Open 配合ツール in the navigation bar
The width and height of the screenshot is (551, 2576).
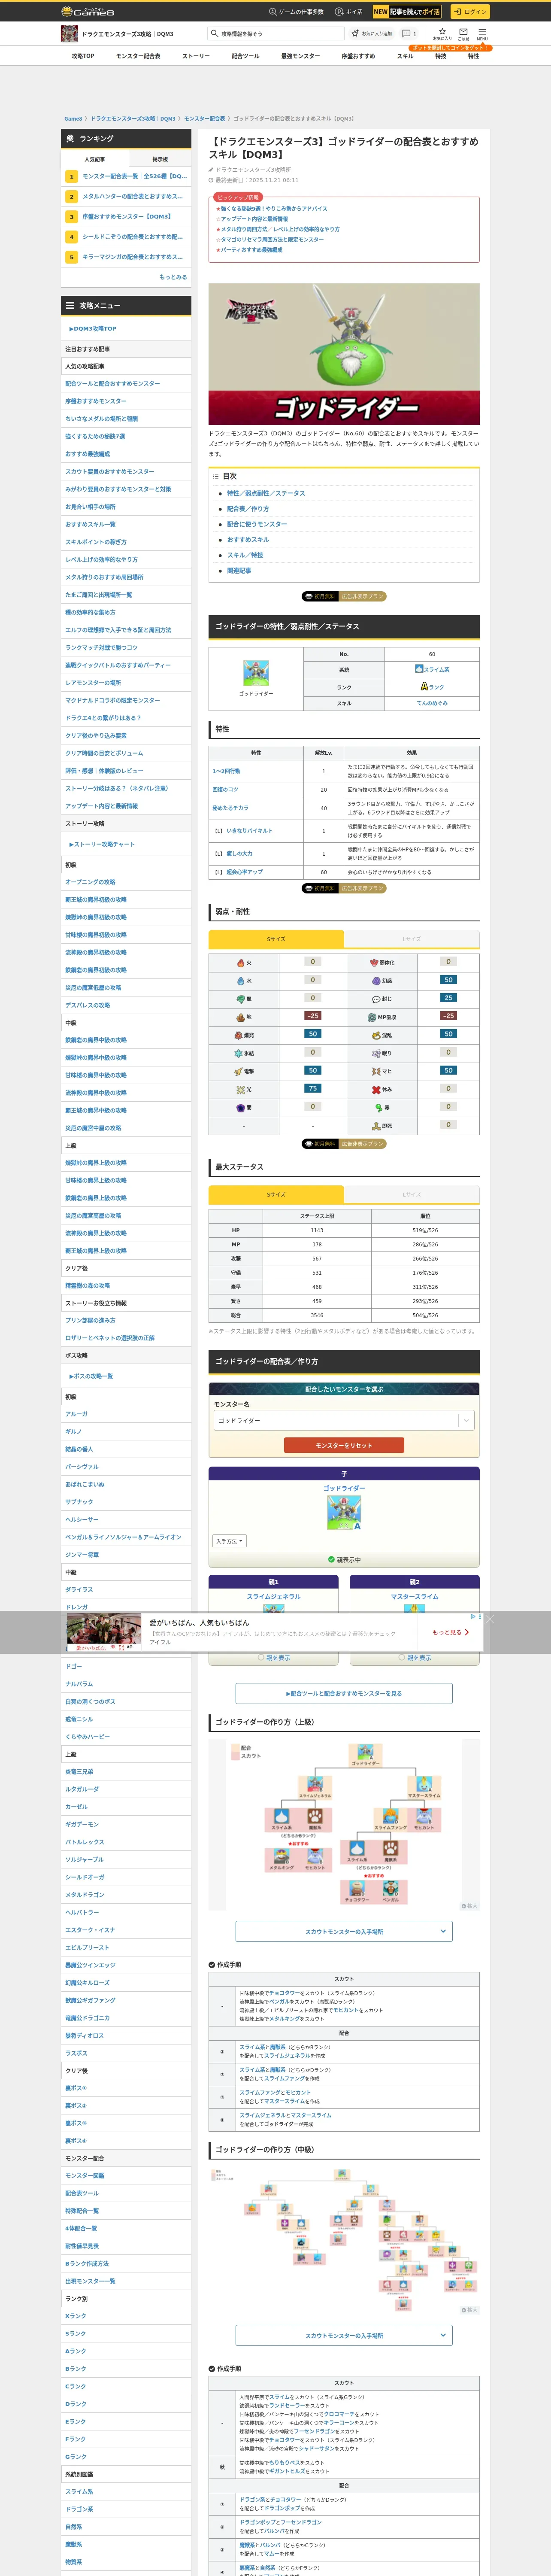tap(245, 56)
